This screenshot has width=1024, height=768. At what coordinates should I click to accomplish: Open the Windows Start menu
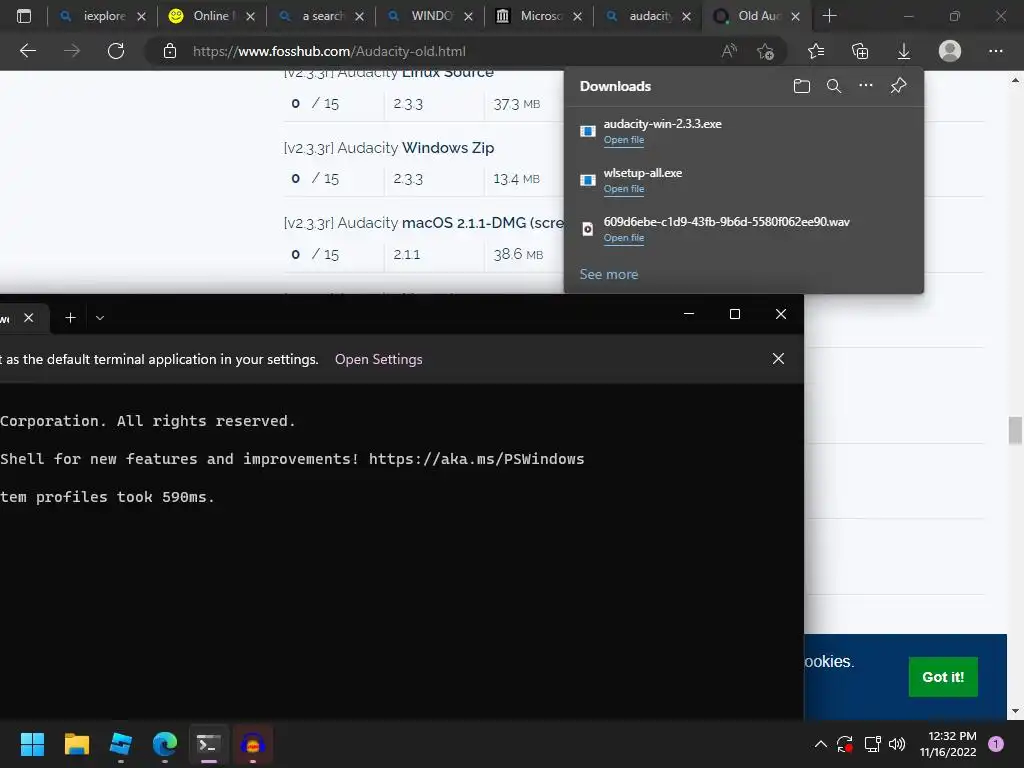coord(32,744)
